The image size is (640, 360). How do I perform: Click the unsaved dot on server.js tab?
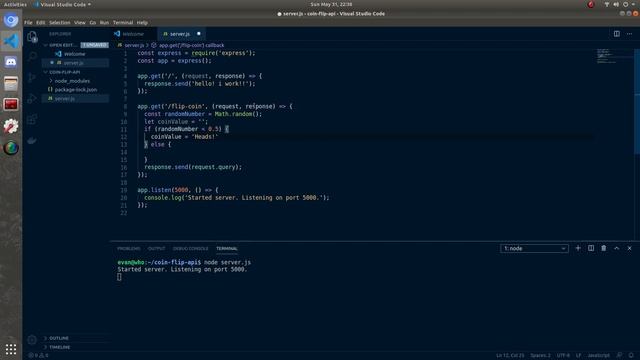point(199,34)
